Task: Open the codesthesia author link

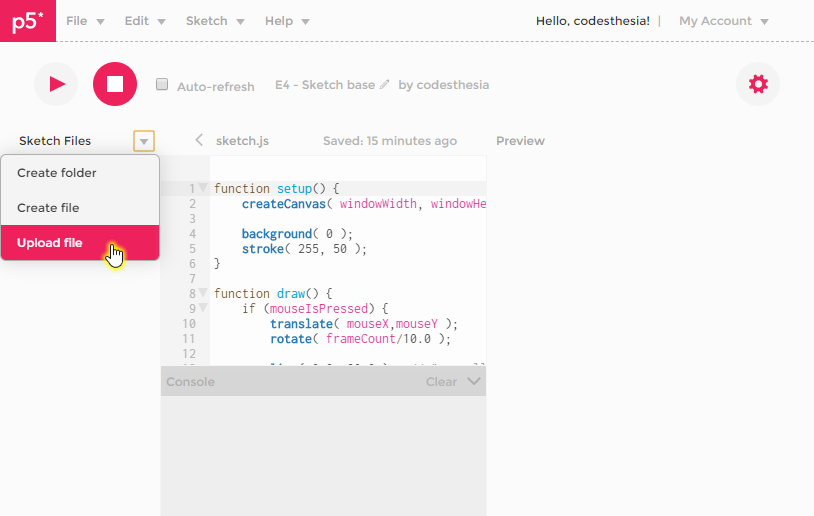Action: pyautogui.click(x=453, y=85)
